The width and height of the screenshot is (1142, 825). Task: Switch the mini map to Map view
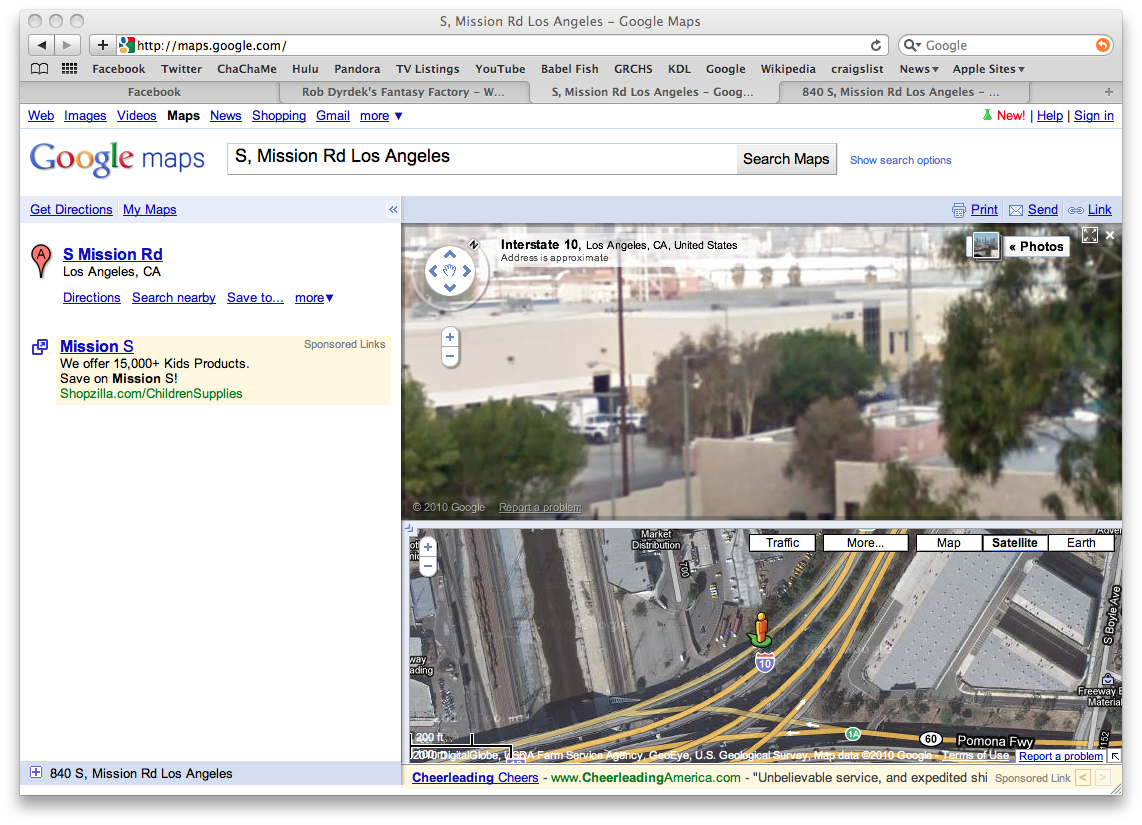point(947,542)
